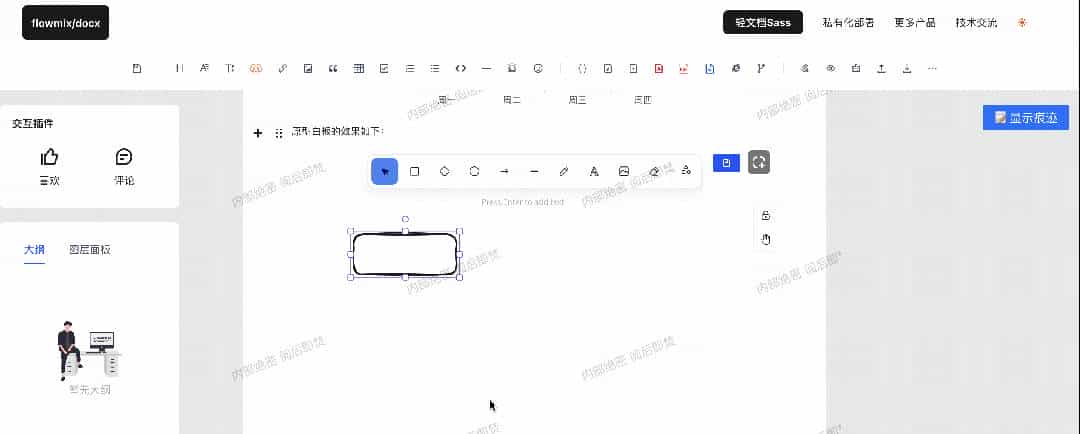Click the upload arrow icon in toolbar
The width and height of the screenshot is (1080, 434).
(881, 68)
